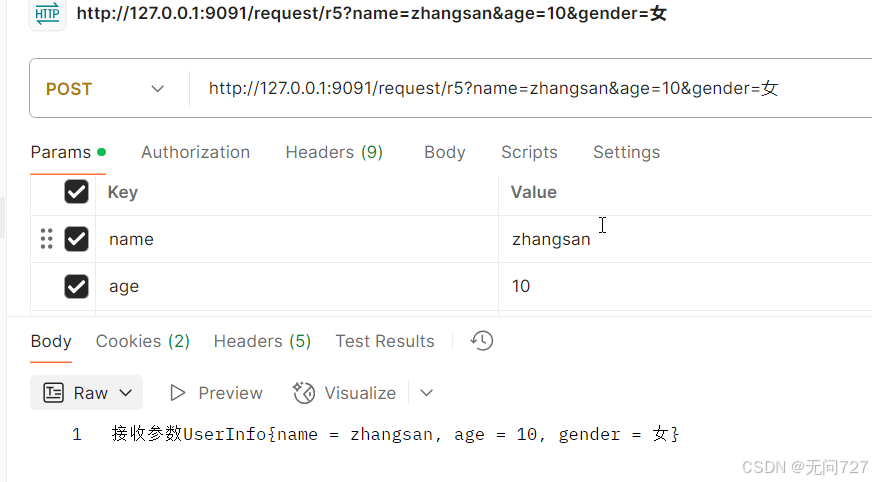Open the request Headers (9) tab
The image size is (872, 482).
[x=334, y=152]
